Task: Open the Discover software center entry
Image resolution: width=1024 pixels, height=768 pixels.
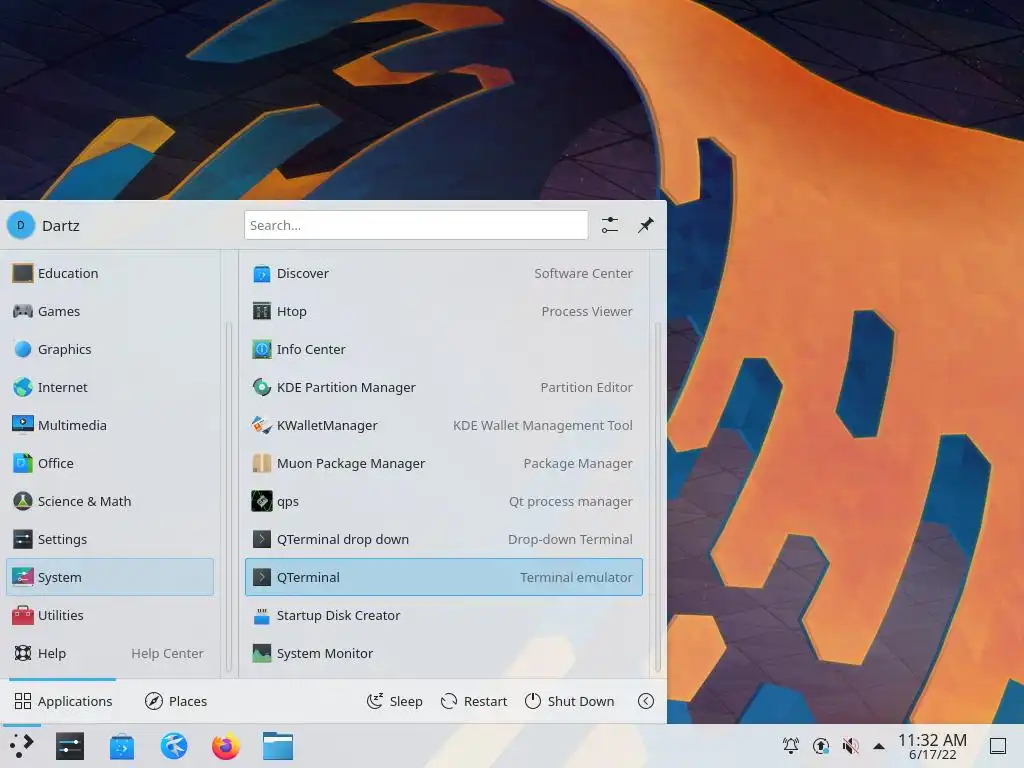Action: [443, 274]
